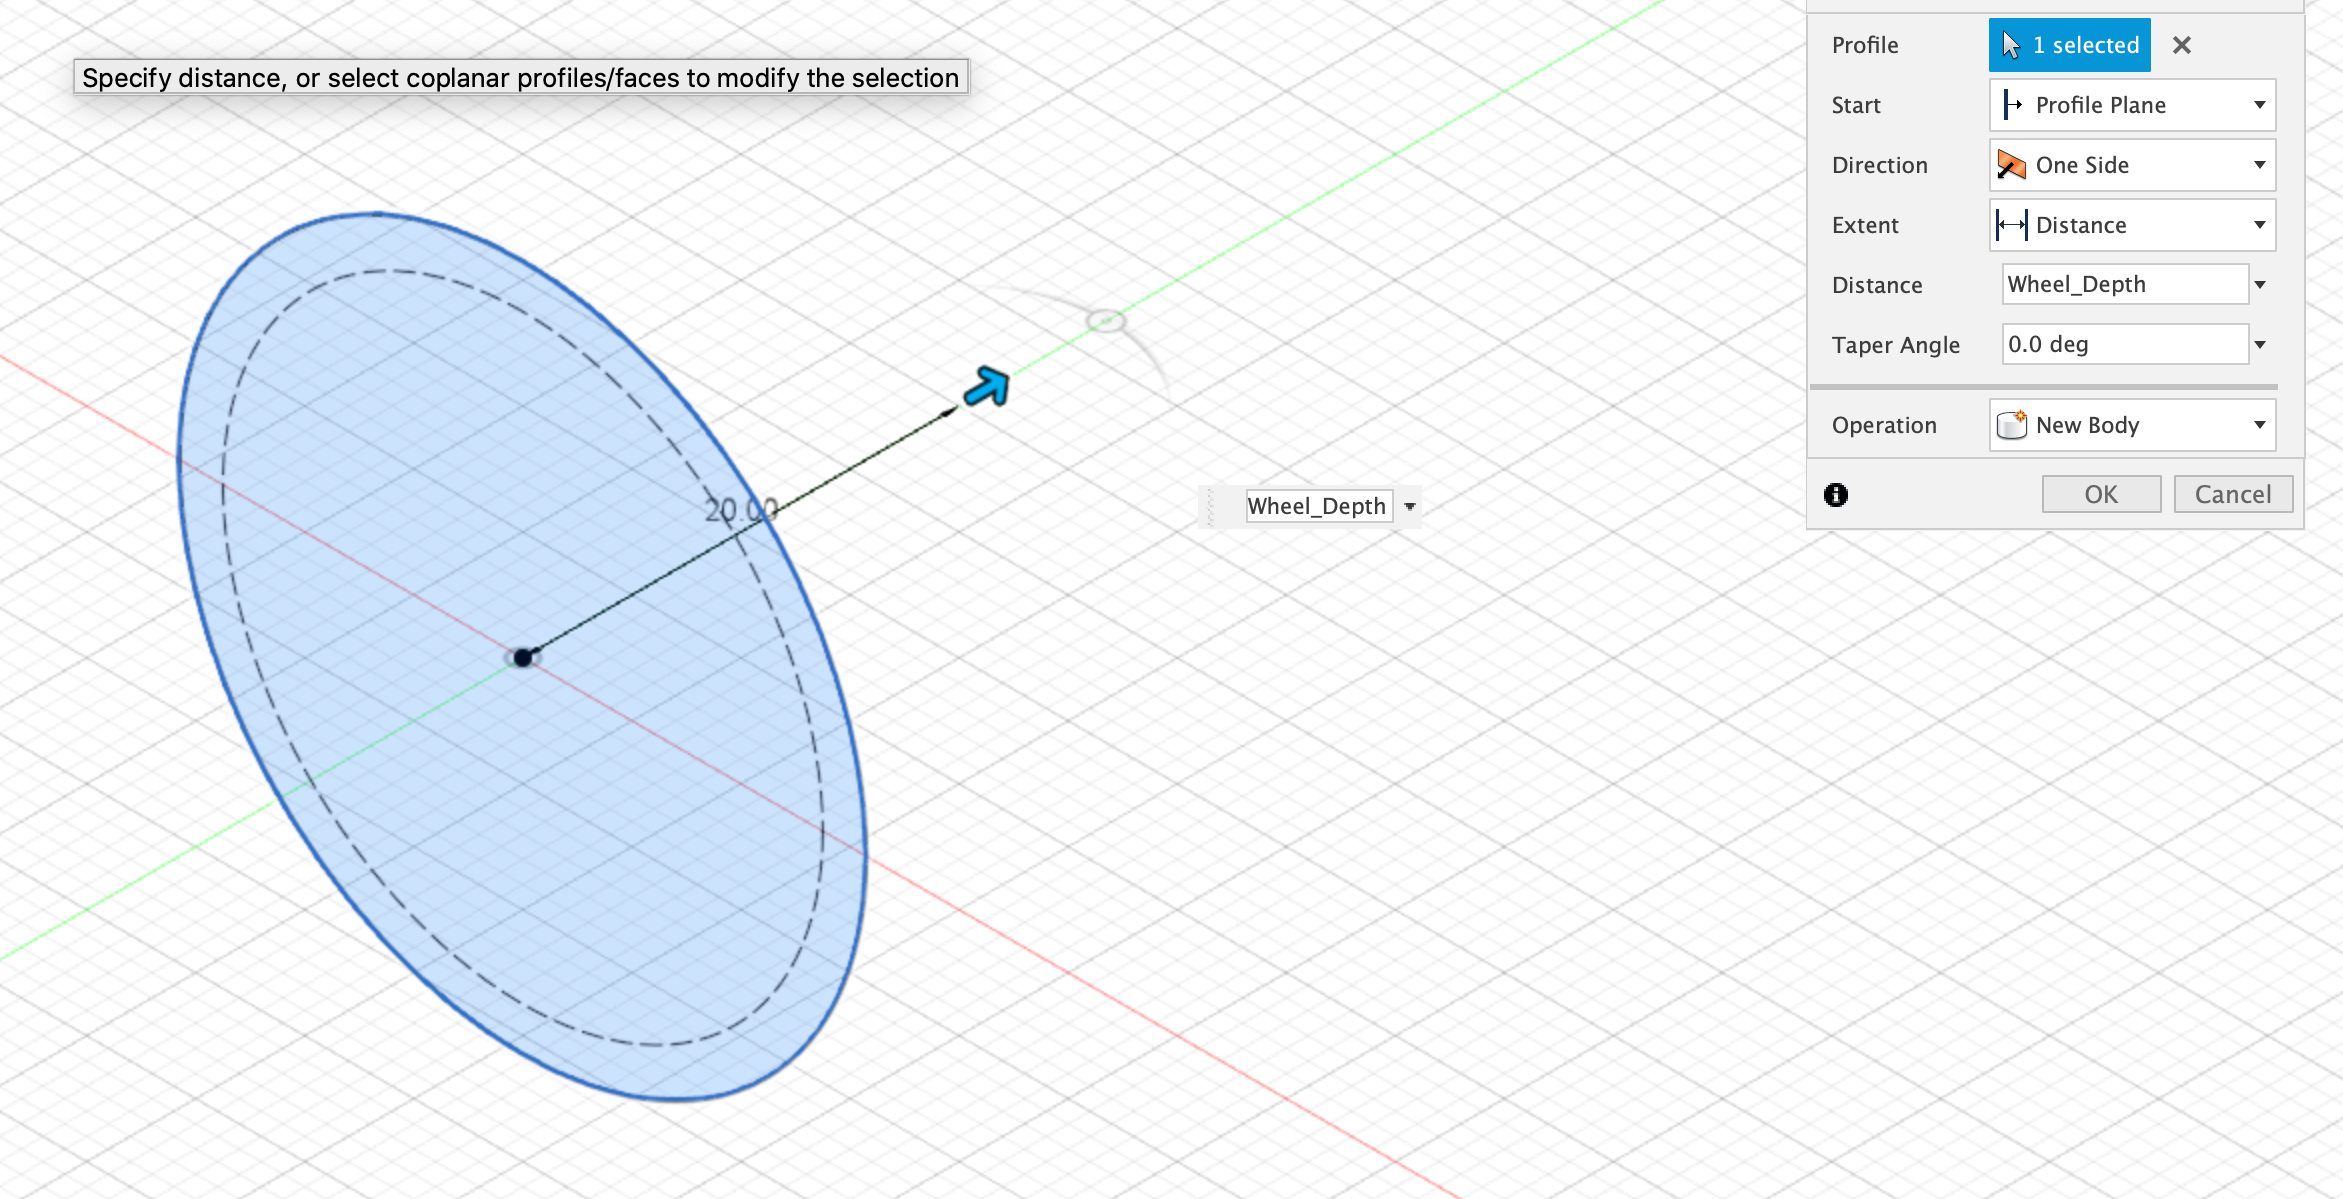Click the floating Wheel_Depth input in canvas
This screenshot has width=2343, height=1199.
coord(1318,506)
